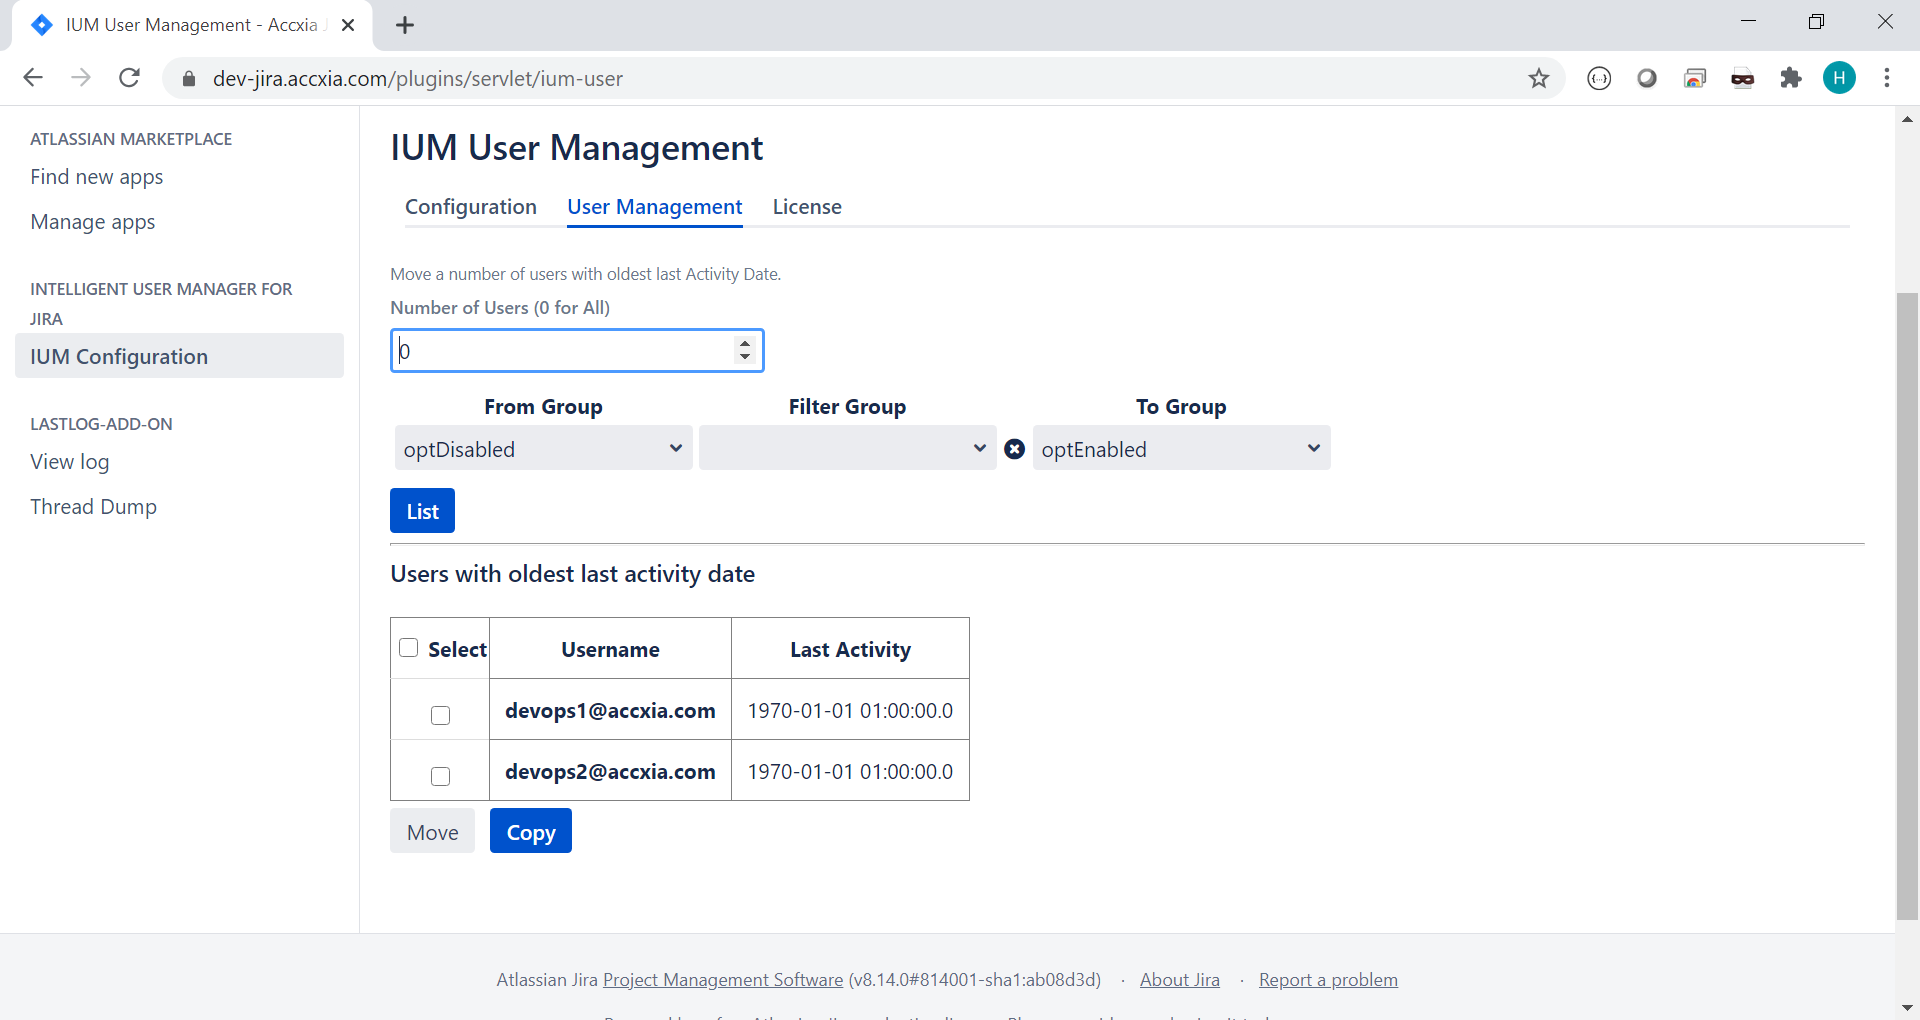Reload the page
The height and width of the screenshot is (1020, 1920).
129,78
